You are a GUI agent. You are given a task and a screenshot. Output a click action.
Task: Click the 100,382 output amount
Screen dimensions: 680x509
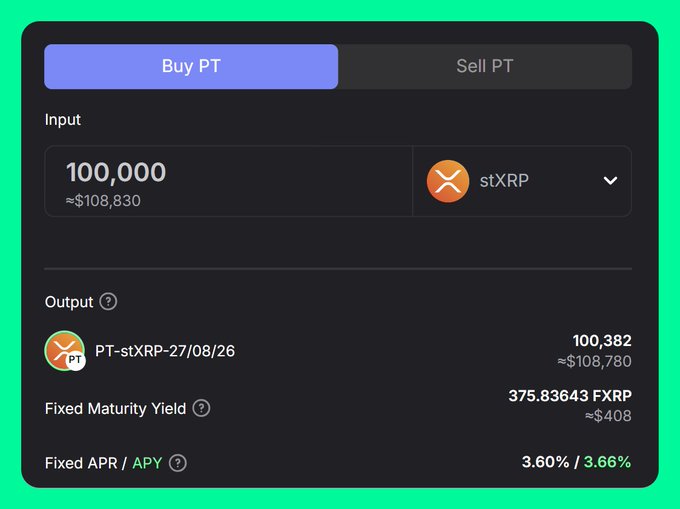(x=602, y=341)
